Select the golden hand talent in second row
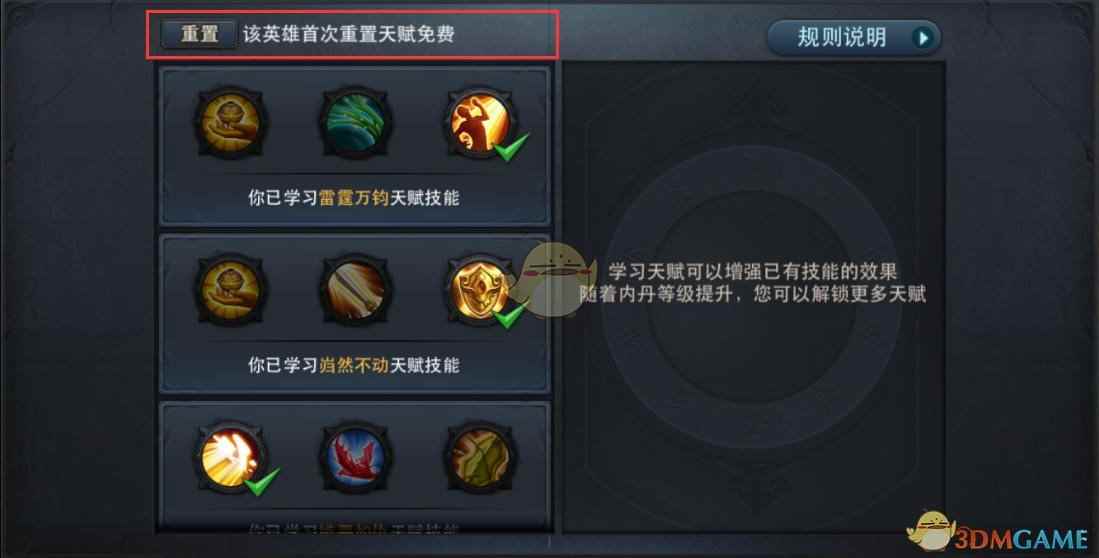The image size is (1099, 558). point(231,290)
